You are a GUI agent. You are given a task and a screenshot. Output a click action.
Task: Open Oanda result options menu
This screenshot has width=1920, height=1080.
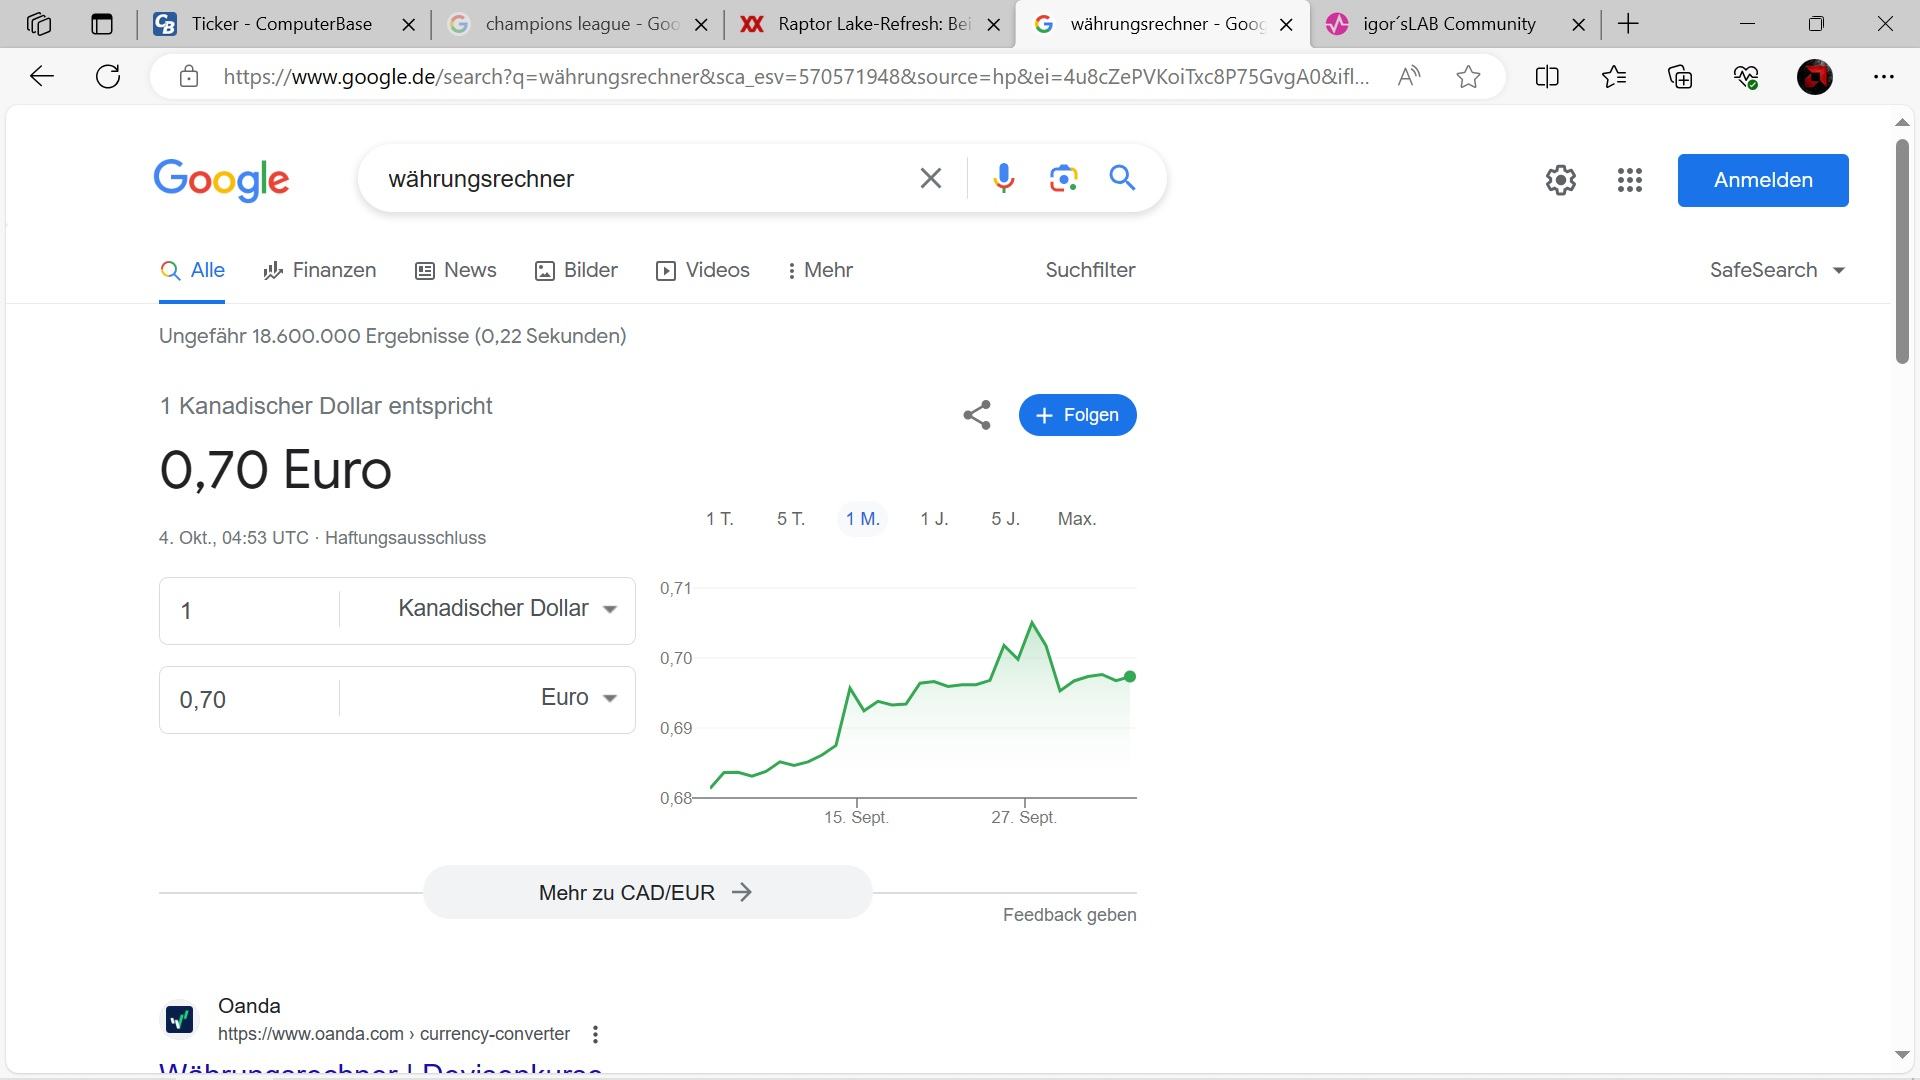click(x=595, y=1034)
